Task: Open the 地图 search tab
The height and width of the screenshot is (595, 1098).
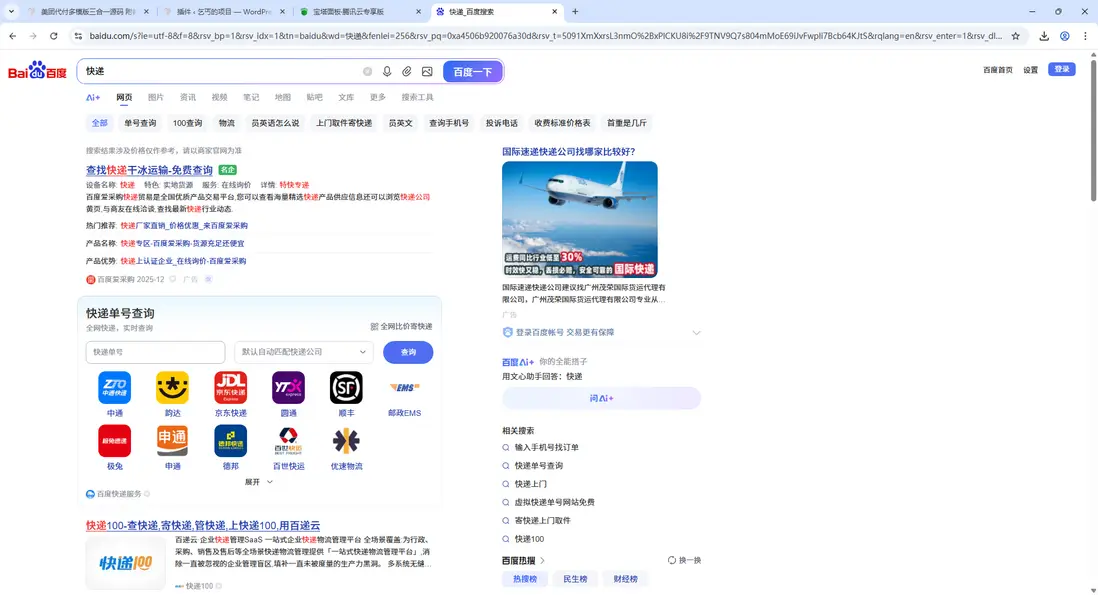Action: coord(283,98)
